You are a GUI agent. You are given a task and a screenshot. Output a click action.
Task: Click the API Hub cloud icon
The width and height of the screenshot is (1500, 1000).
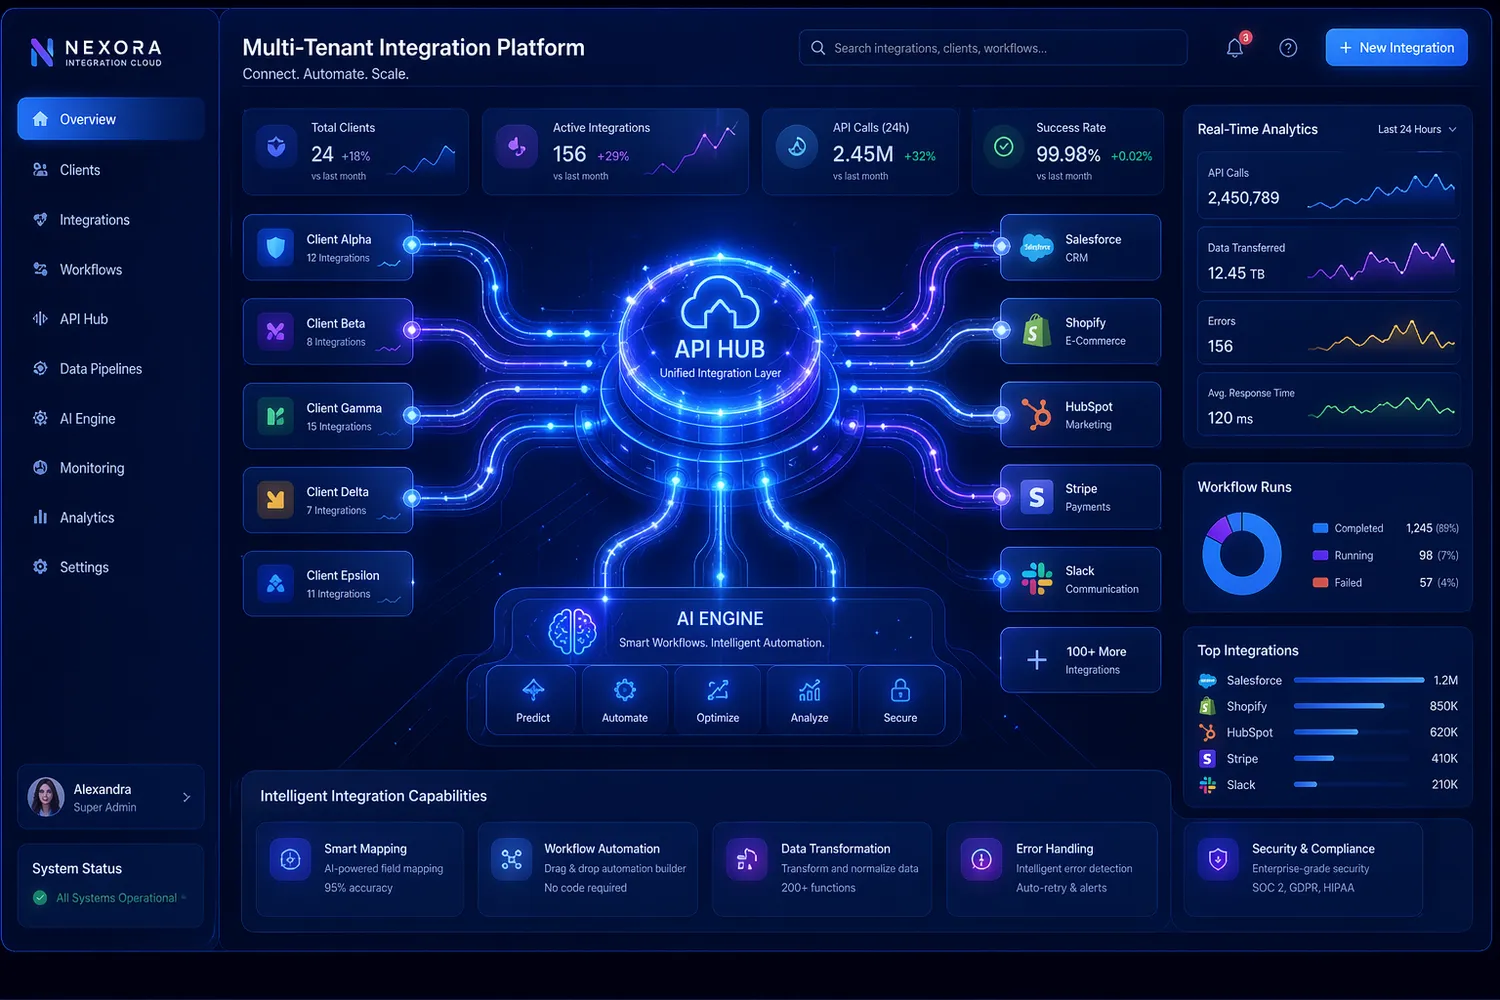click(720, 303)
